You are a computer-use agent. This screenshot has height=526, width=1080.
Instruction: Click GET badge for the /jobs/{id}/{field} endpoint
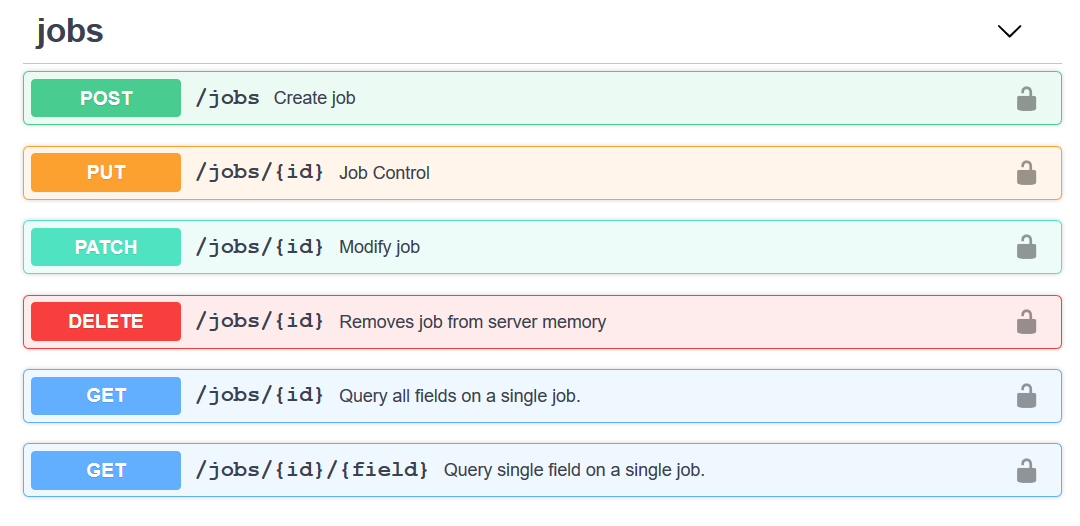click(x=106, y=471)
